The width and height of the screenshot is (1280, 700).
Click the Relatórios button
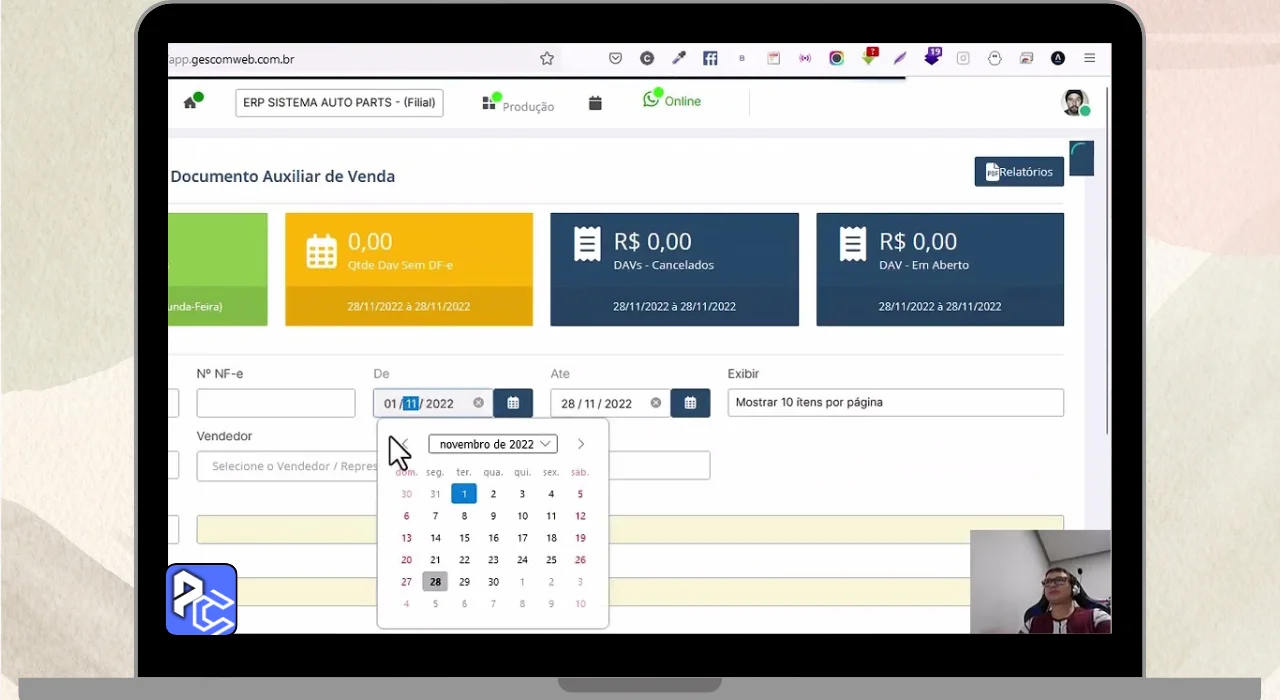pos(1019,172)
